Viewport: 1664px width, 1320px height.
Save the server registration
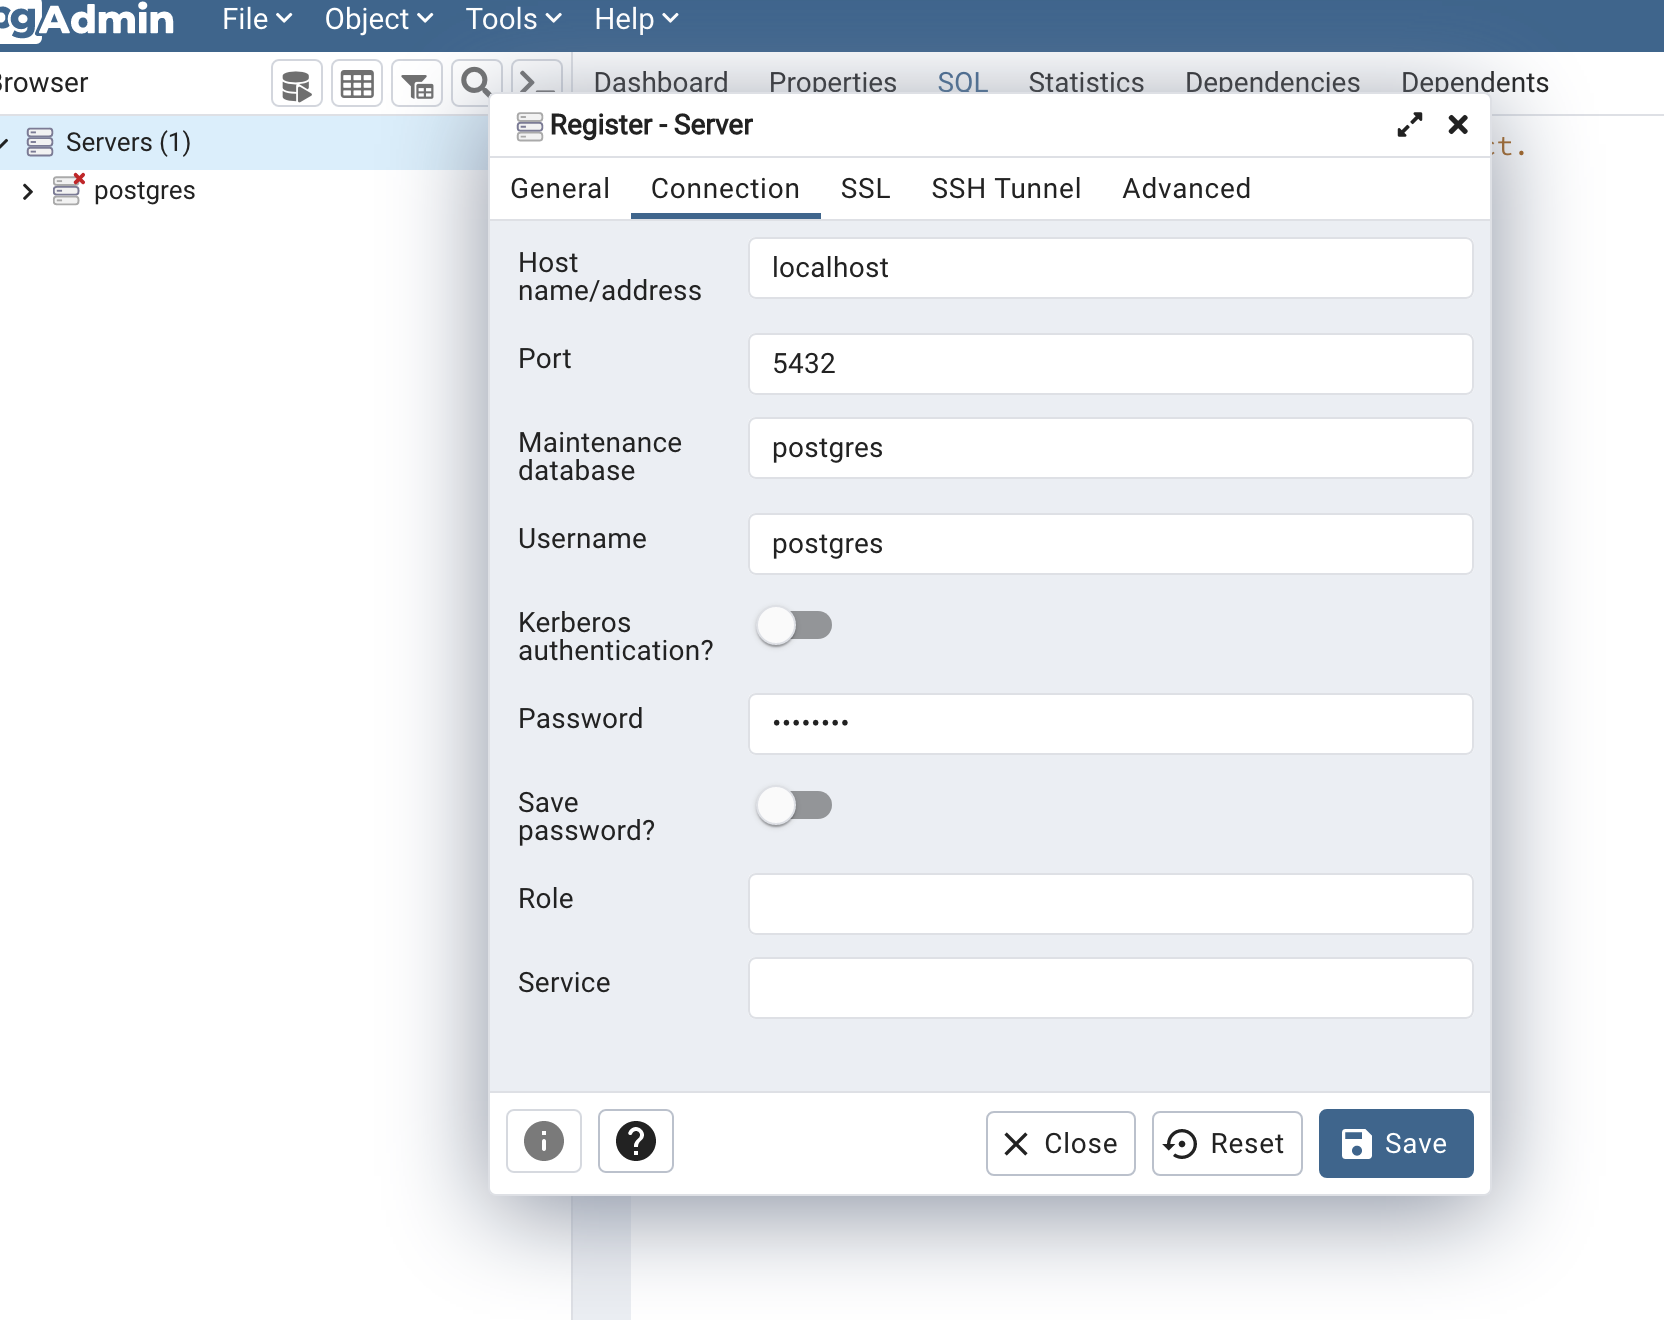point(1395,1143)
